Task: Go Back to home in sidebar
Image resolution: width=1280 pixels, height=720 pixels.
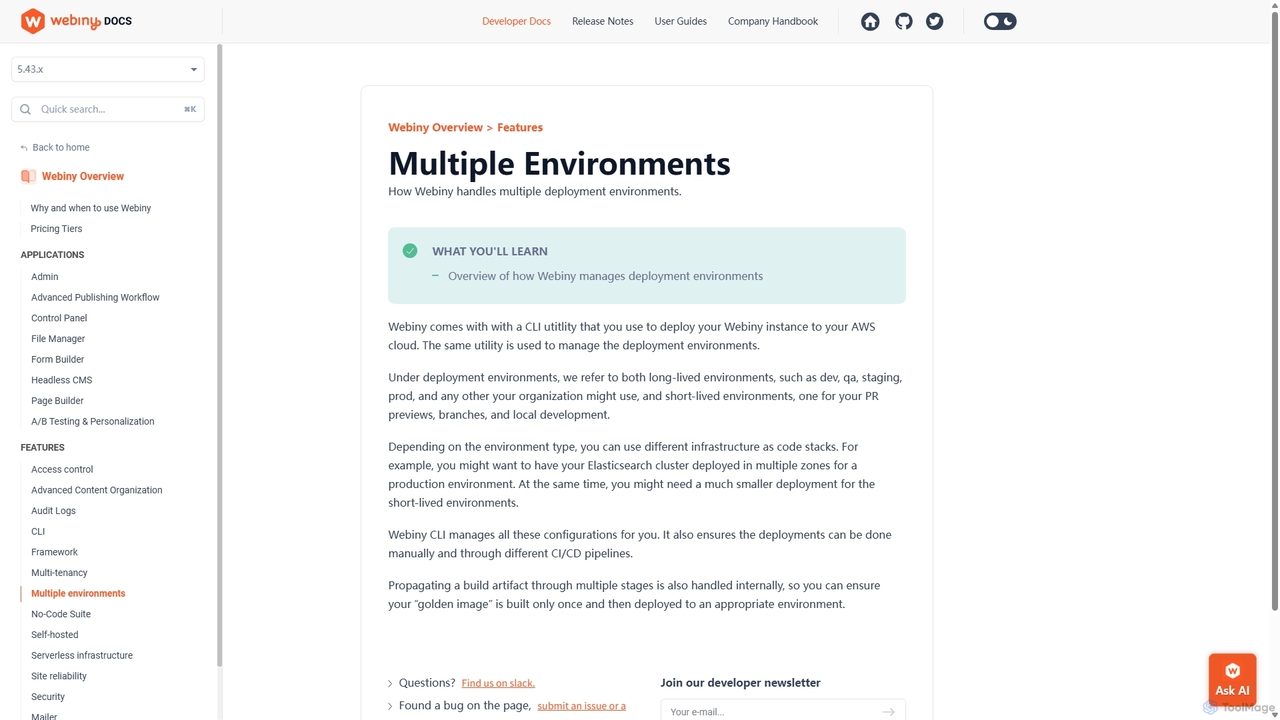Action: pyautogui.click(x=61, y=147)
